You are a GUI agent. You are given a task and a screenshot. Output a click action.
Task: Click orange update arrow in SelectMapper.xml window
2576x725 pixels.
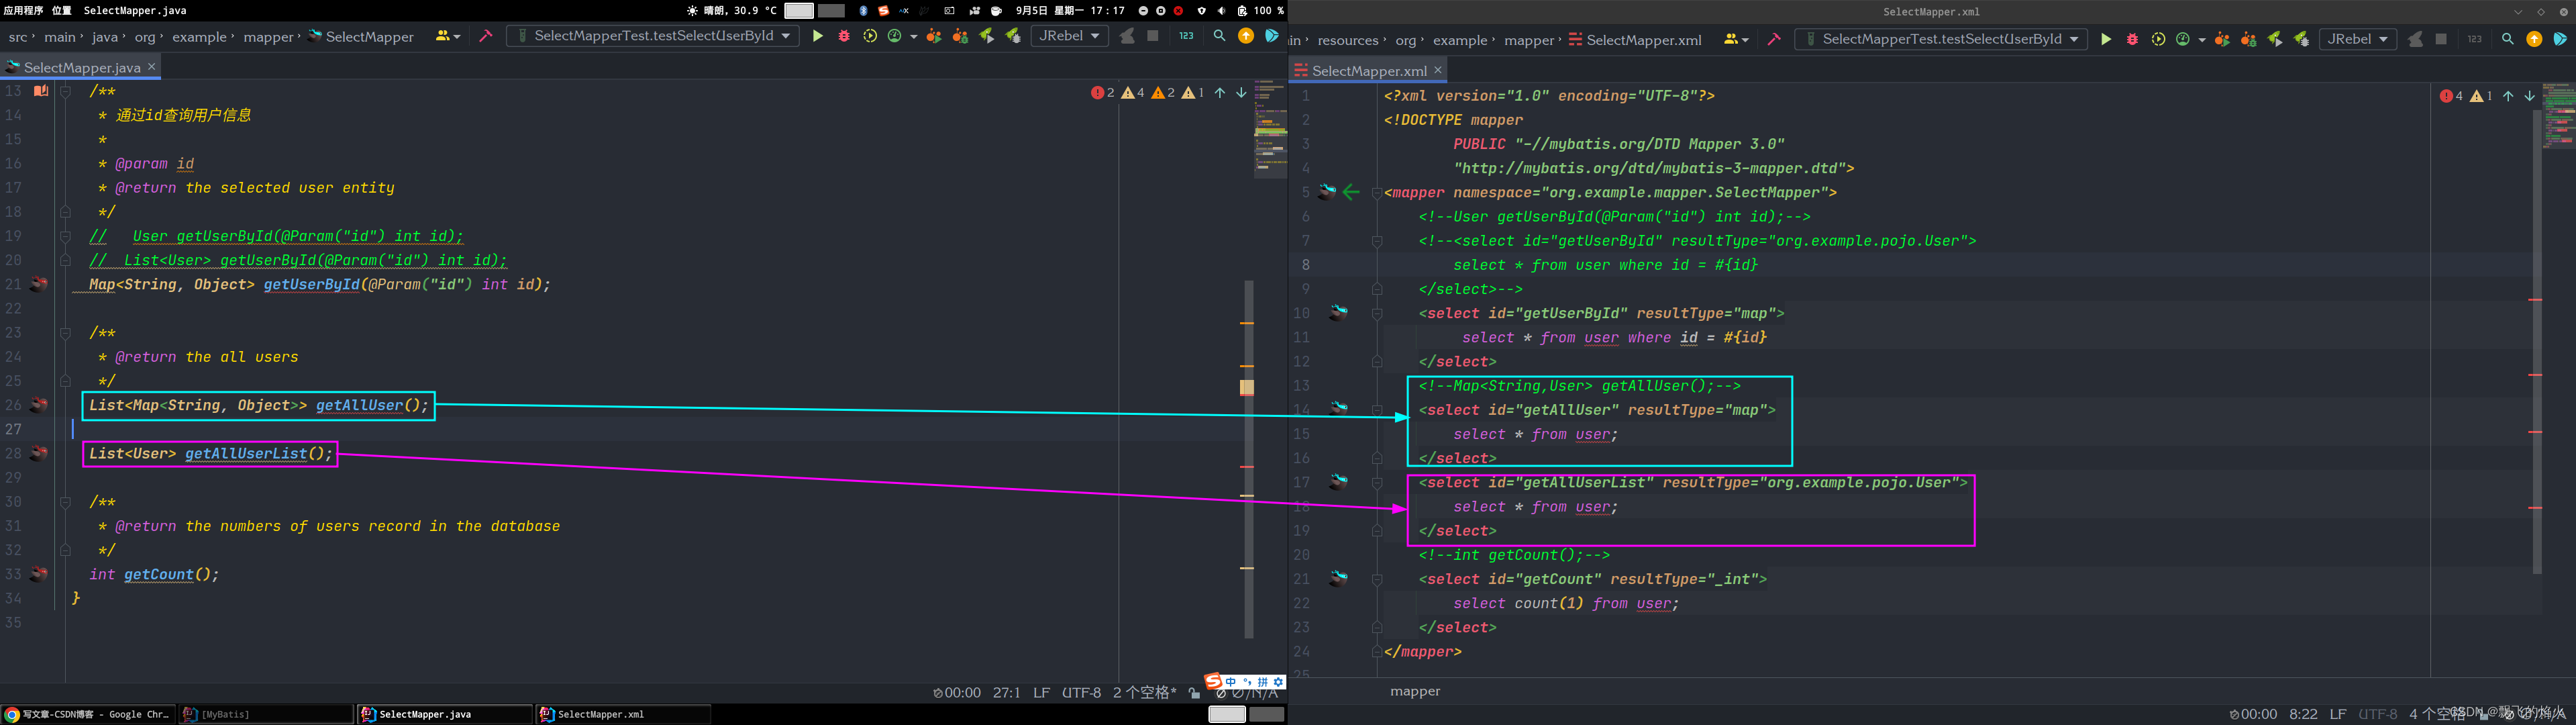pos(2534,39)
